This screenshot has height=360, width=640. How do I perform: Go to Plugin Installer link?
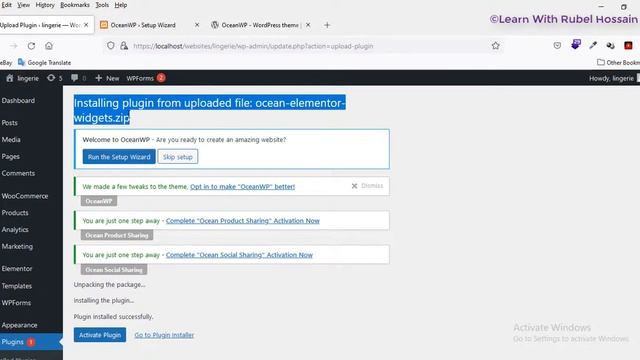[164, 335]
